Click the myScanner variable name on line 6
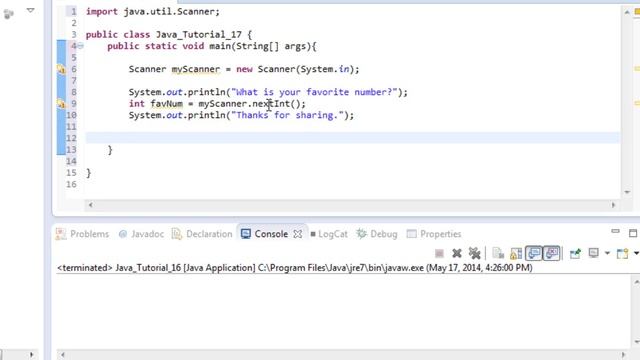 click(x=196, y=69)
